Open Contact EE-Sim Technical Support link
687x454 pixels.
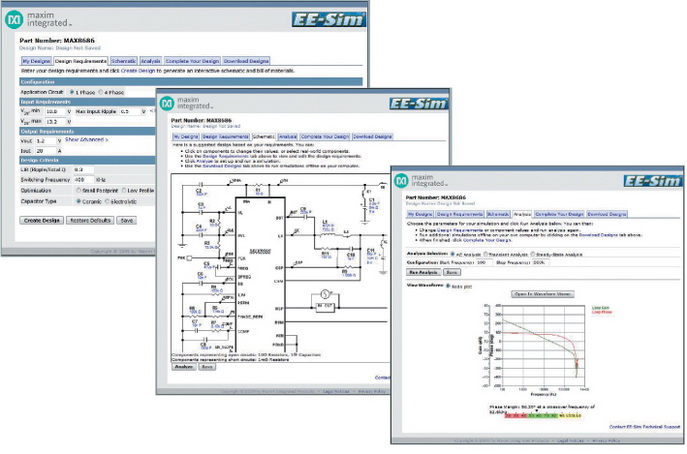645,426
